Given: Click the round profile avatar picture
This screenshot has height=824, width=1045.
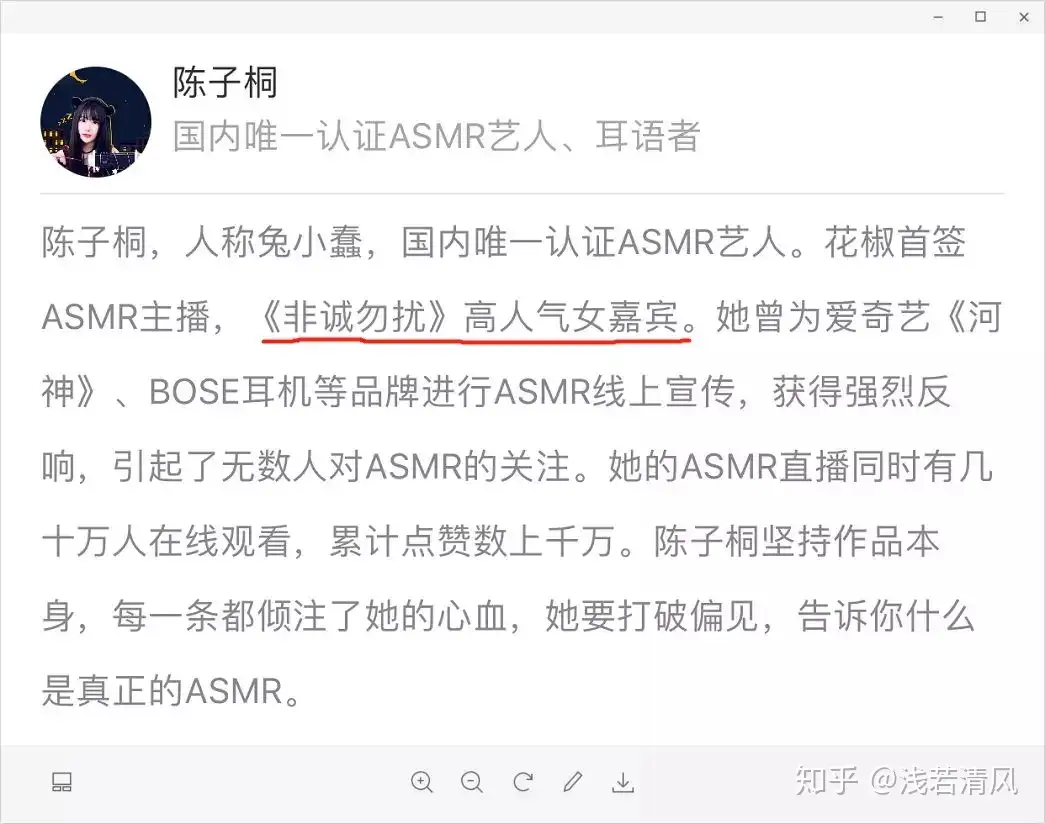Looking at the screenshot, I should point(96,122).
